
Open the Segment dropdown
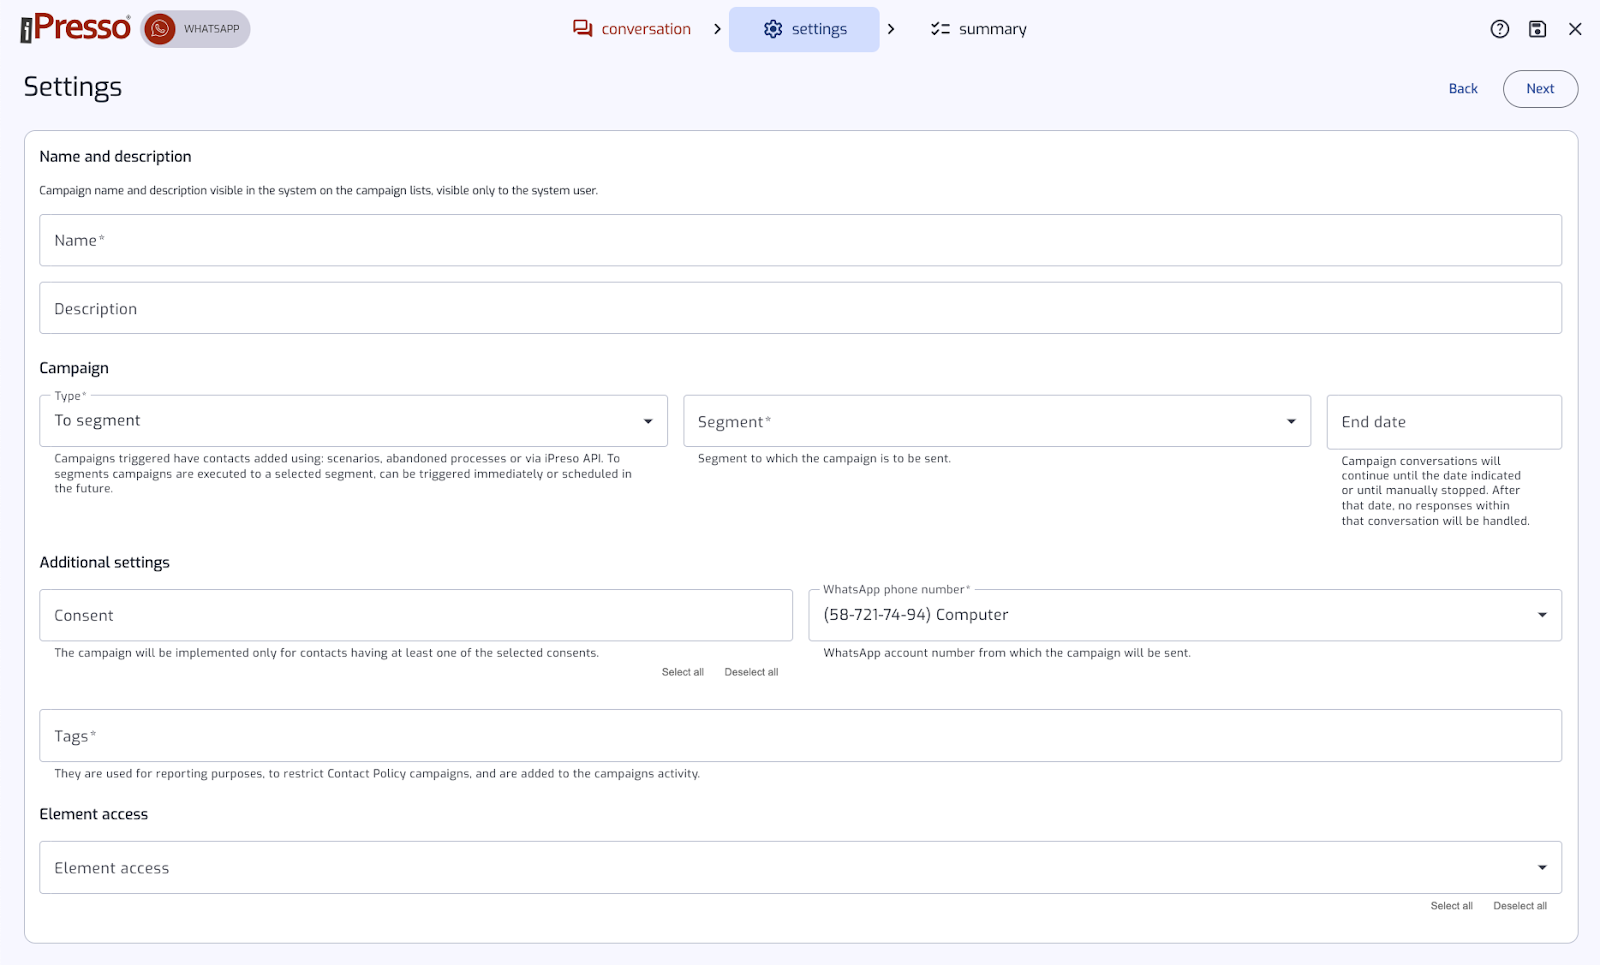(x=997, y=421)
